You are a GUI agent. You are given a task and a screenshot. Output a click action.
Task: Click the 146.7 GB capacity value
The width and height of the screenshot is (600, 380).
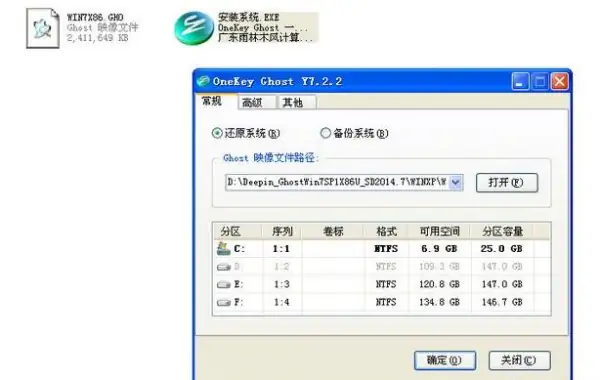pyautogui.click(x=502, y=302)
